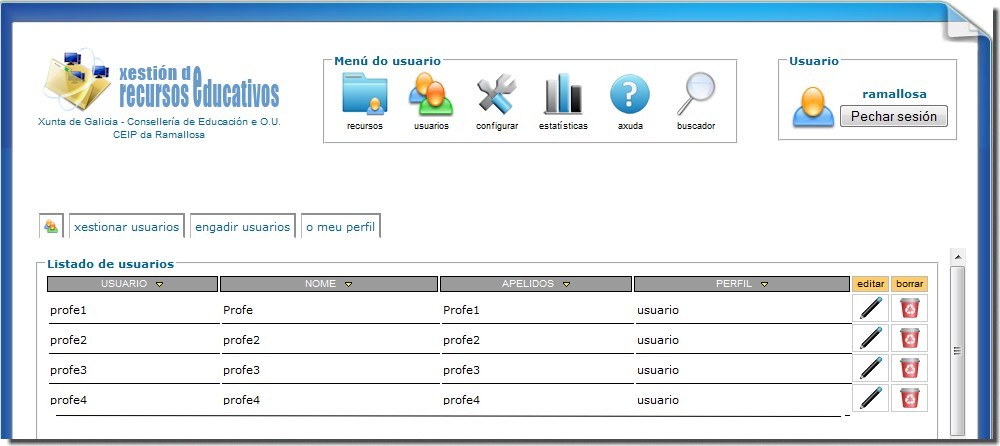
Task: Sort list by APELIDOS column arrow
Action: coord(566,285)
